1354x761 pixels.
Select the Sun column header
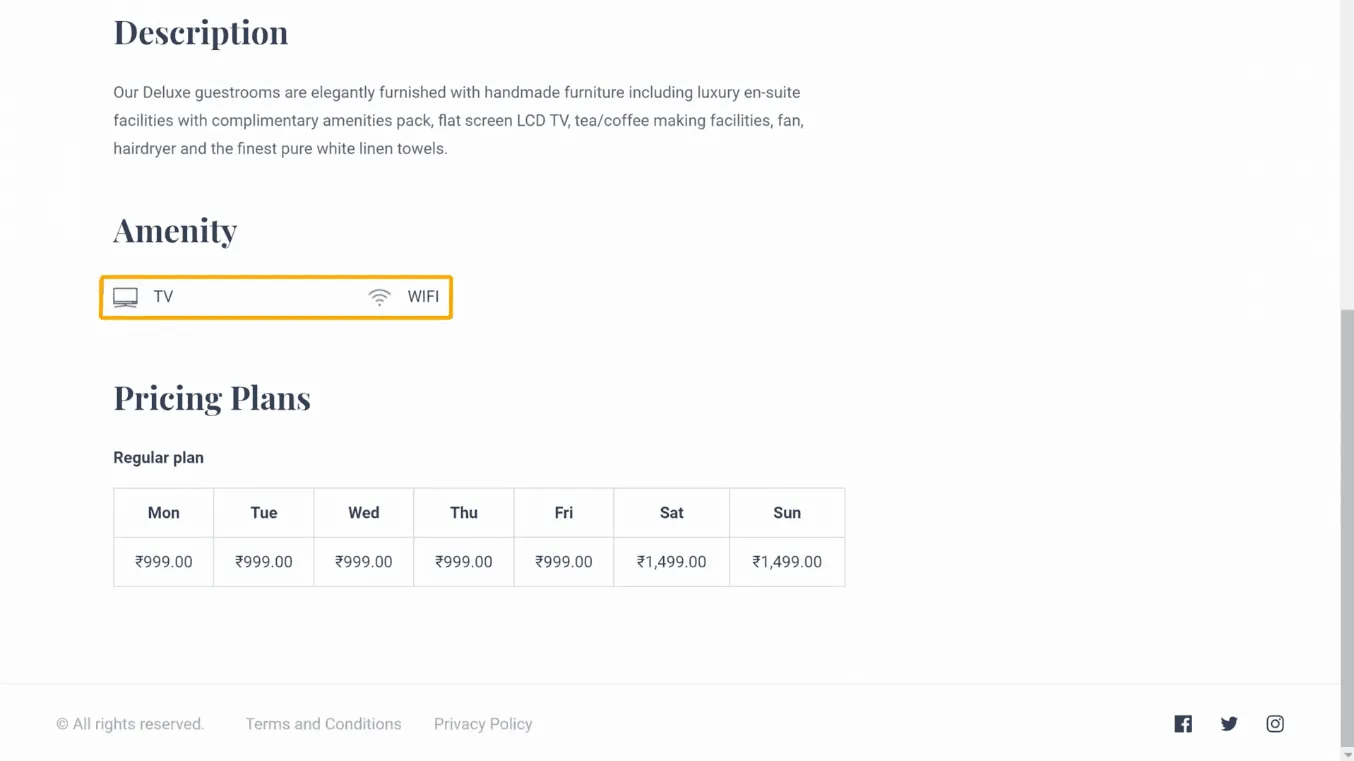click(787, 513)
